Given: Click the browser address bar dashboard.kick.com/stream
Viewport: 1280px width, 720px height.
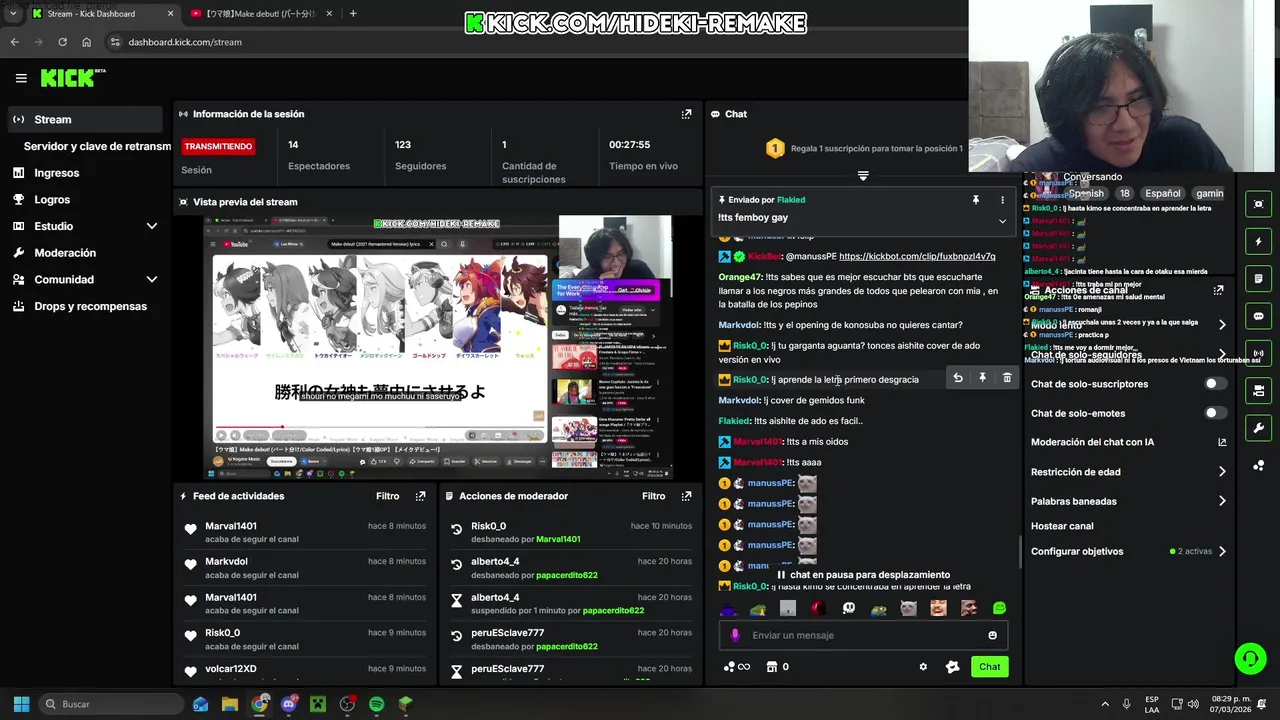Looking at the screenshot, I should tap(184, 42).
